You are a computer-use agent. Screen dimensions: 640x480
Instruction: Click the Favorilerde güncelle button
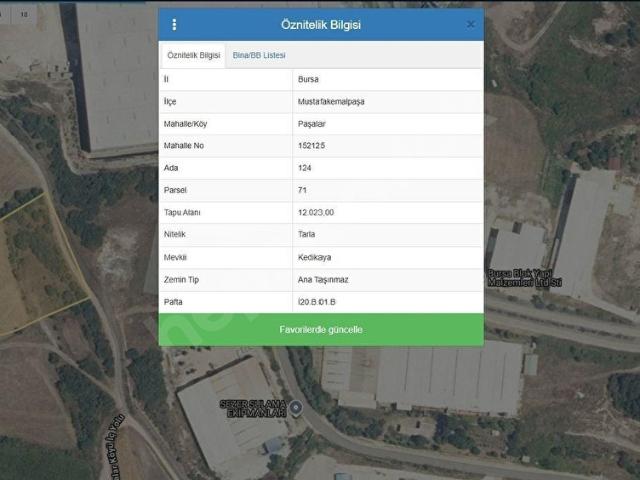(x=321, y=329)
